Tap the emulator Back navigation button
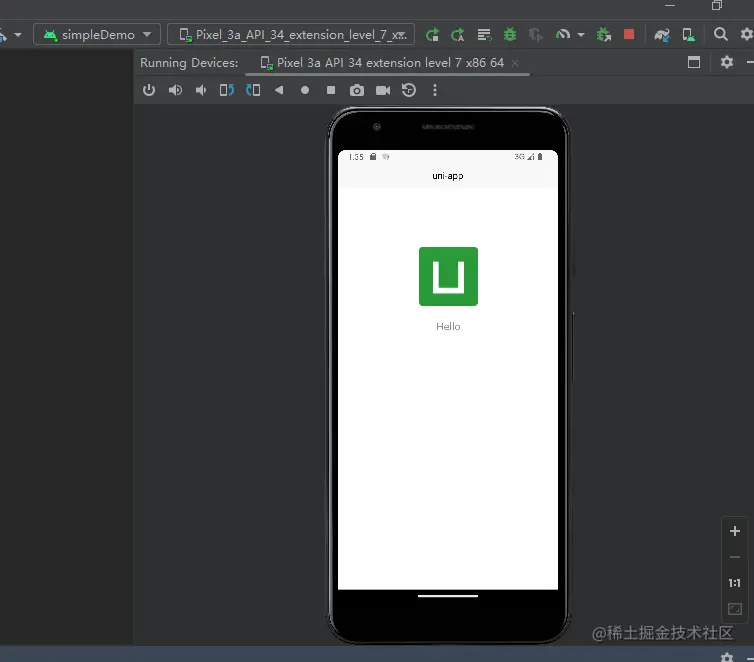 (279, 90)
